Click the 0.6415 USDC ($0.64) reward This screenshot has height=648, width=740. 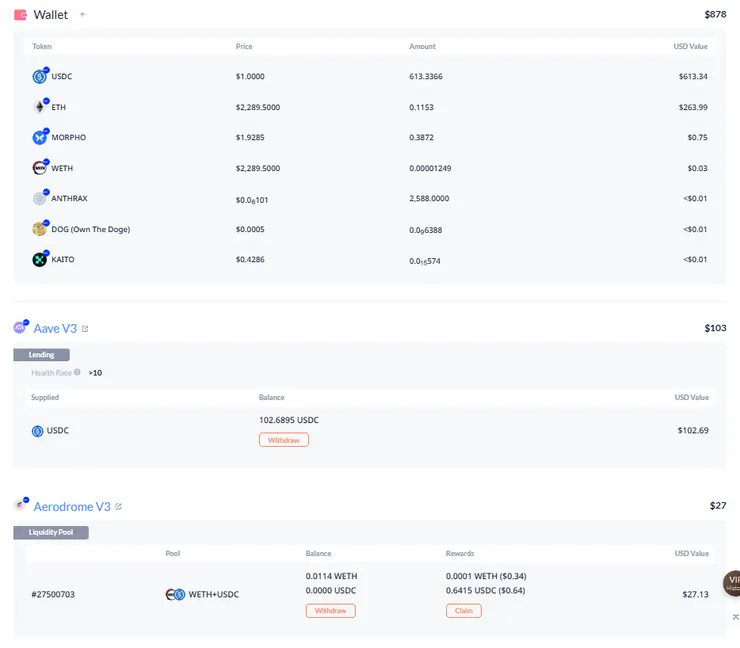[485, 590]
